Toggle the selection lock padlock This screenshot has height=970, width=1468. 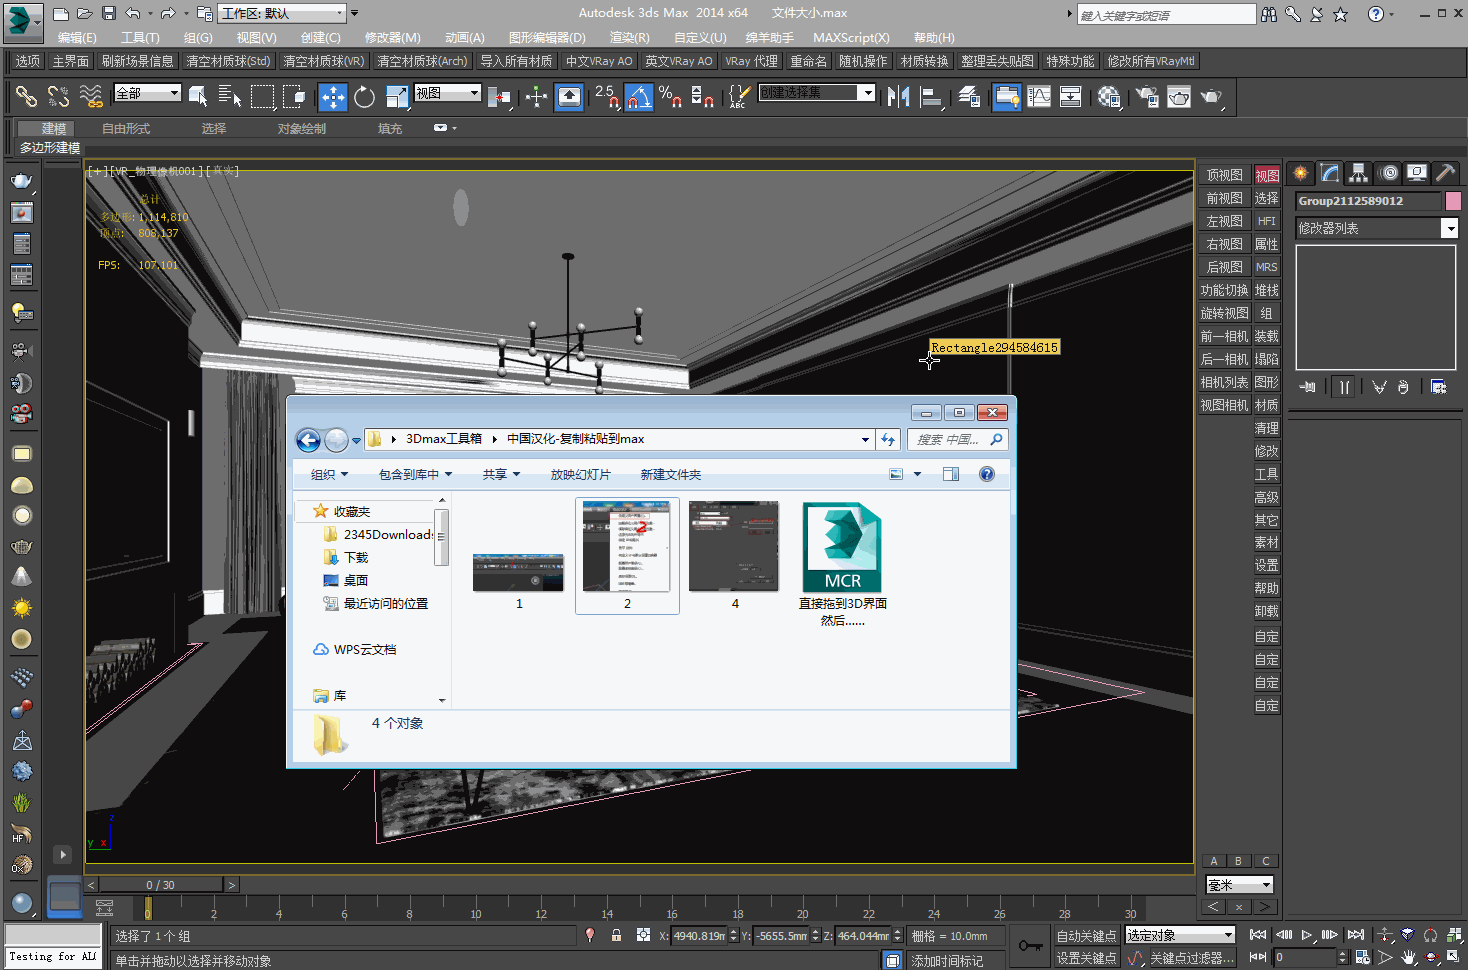coord(616,935)
